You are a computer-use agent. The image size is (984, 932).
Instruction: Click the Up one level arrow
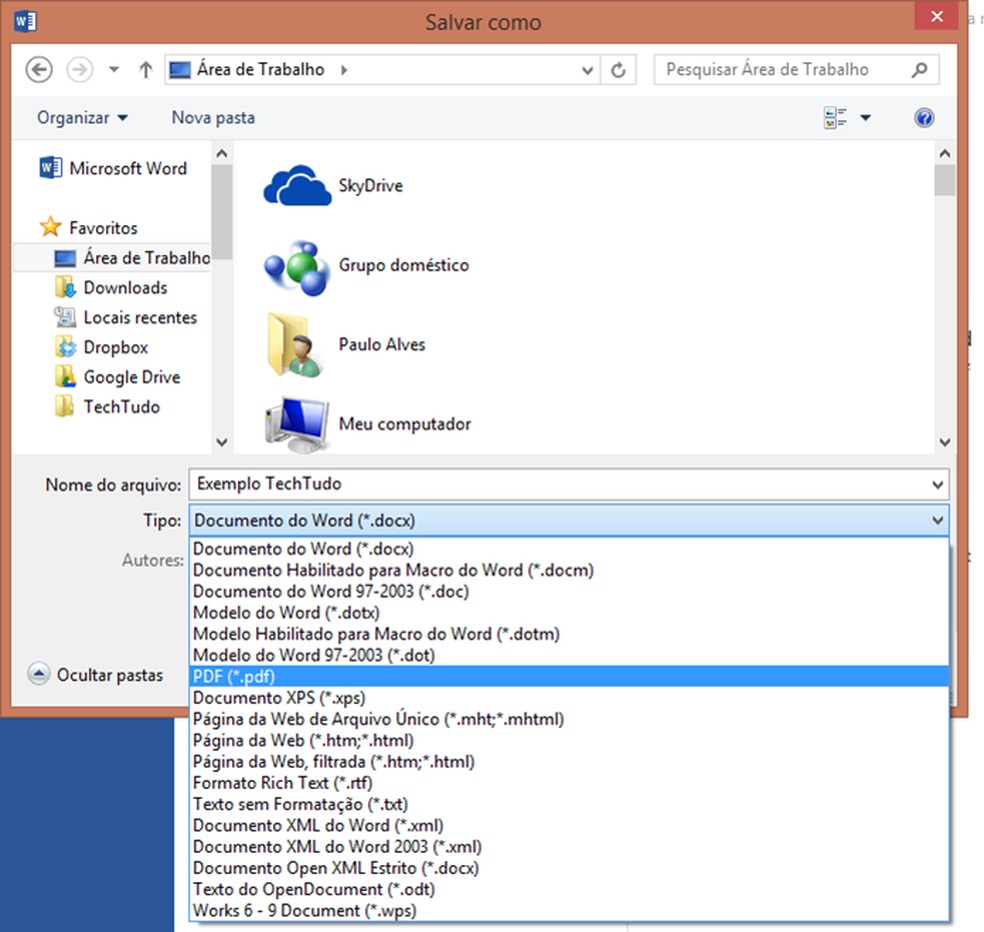(146, 70)
